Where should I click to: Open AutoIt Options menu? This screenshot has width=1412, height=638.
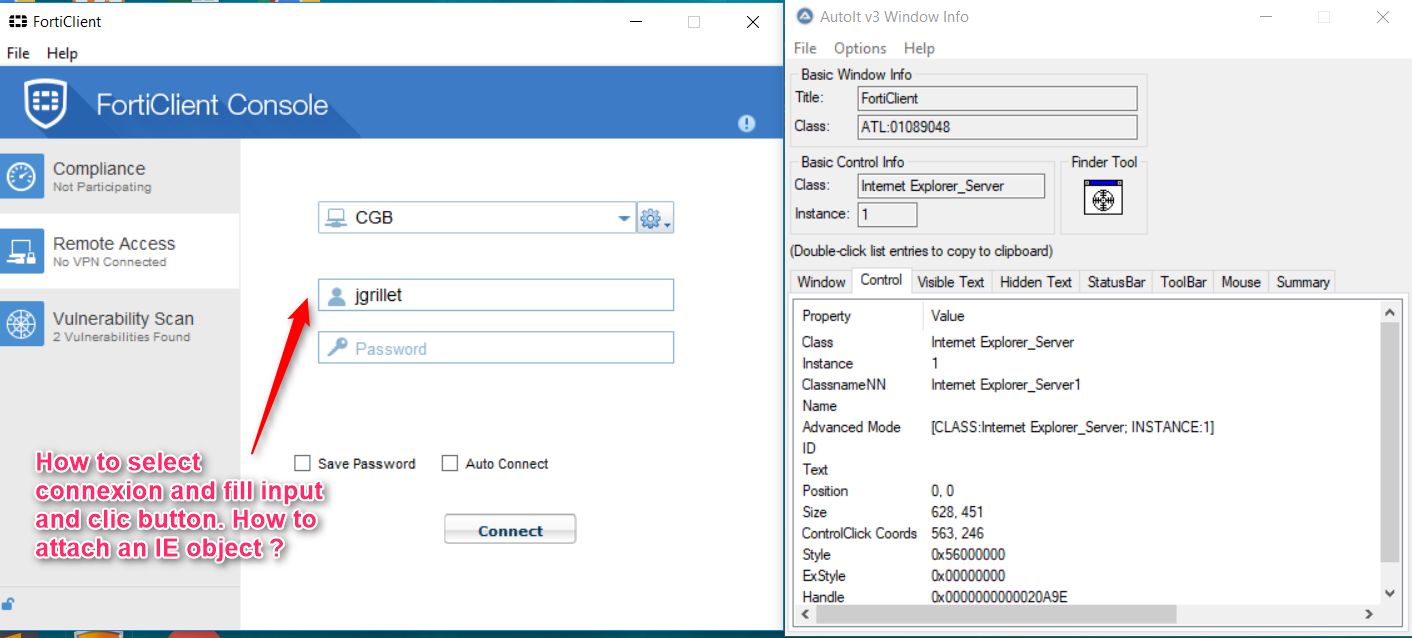[860, 48]
